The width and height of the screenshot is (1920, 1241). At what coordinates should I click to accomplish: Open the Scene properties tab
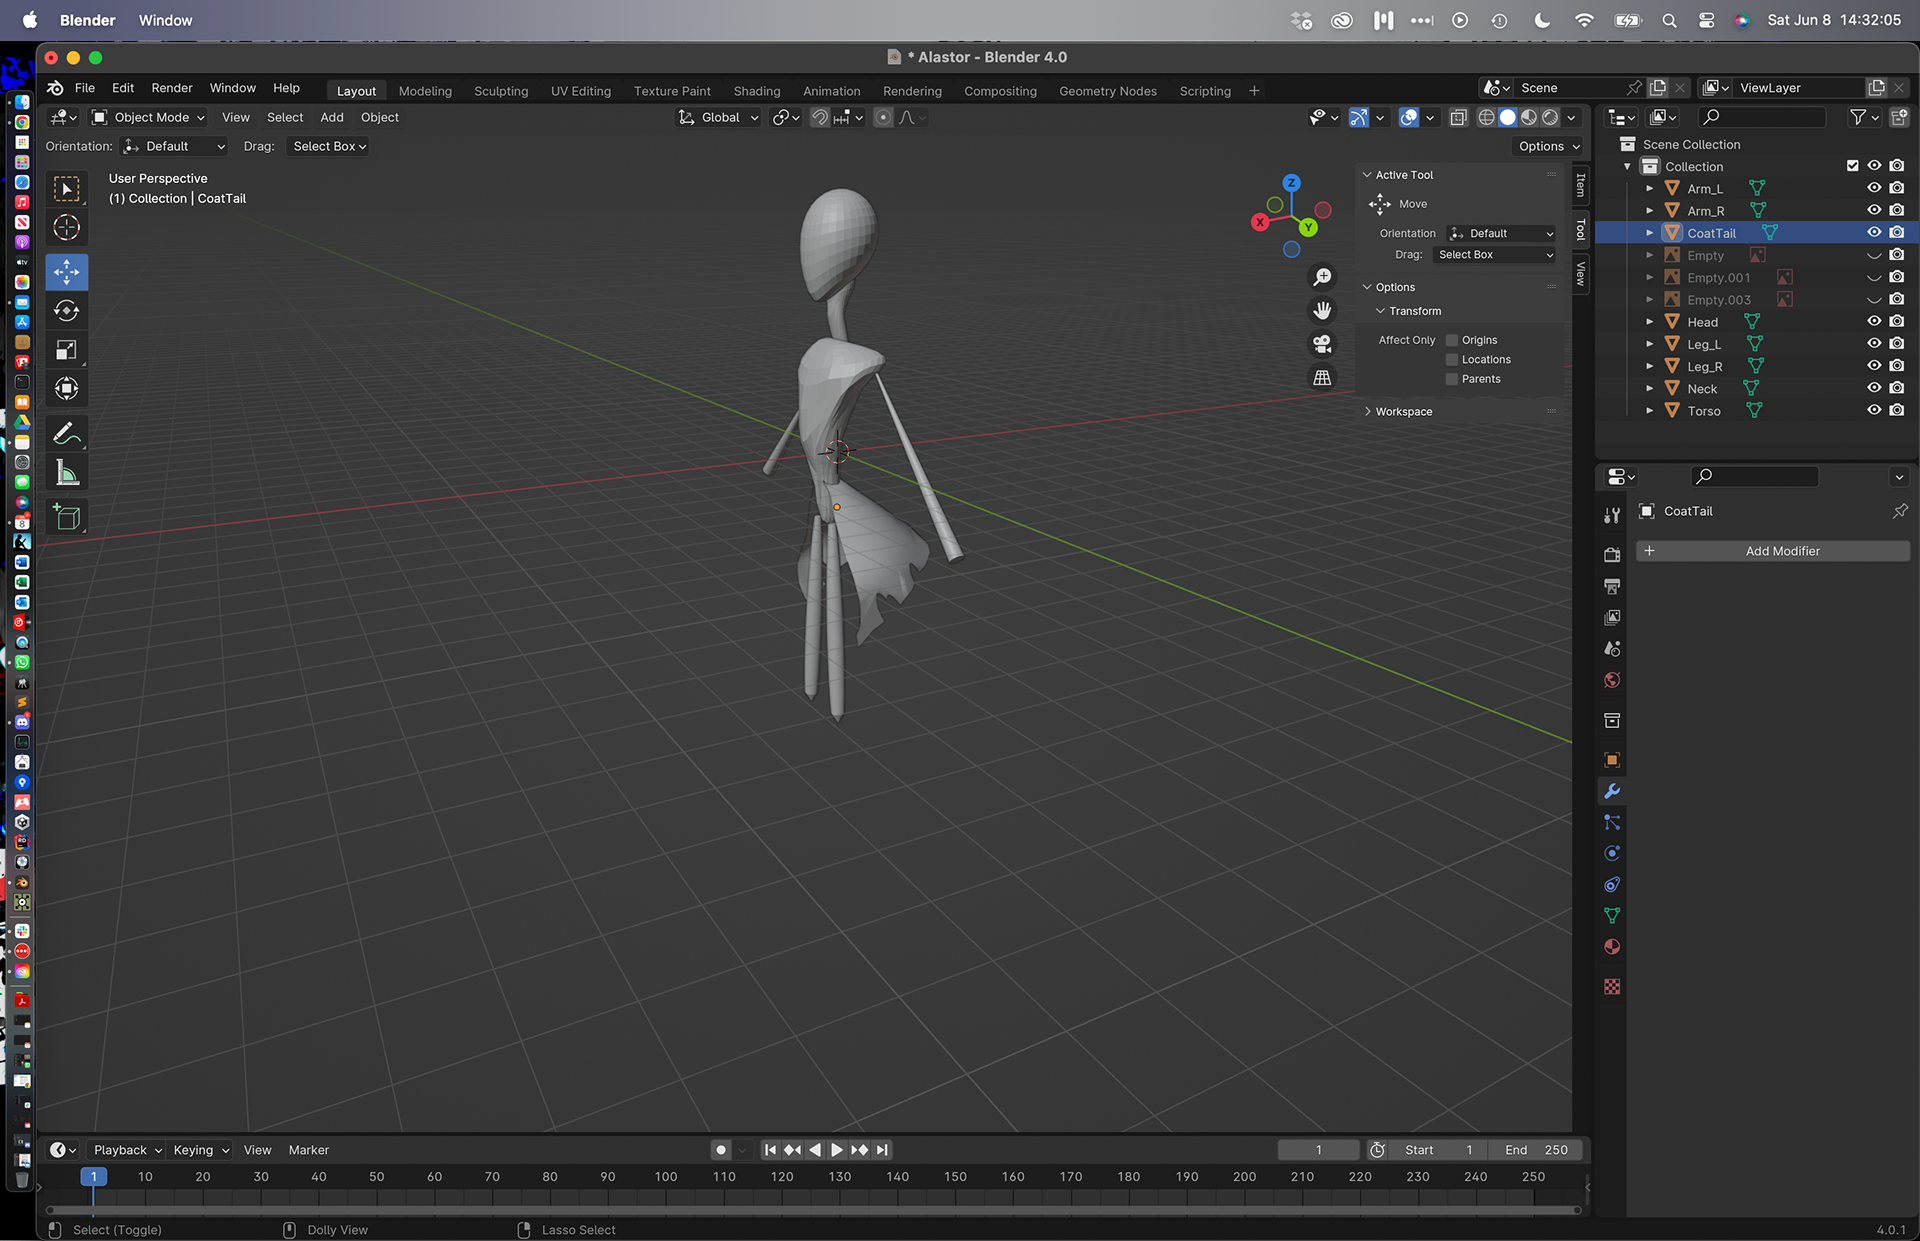coord(1612,649)
